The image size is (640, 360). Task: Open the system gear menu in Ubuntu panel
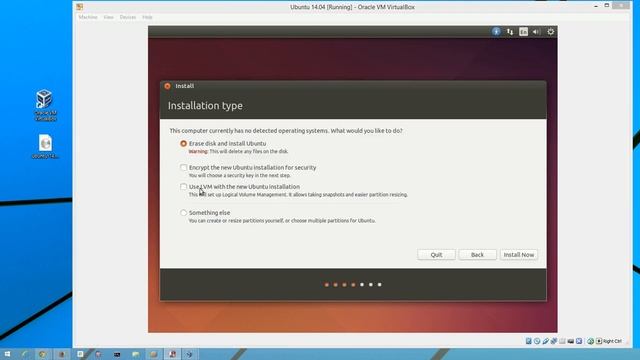(x=551, y=31)
